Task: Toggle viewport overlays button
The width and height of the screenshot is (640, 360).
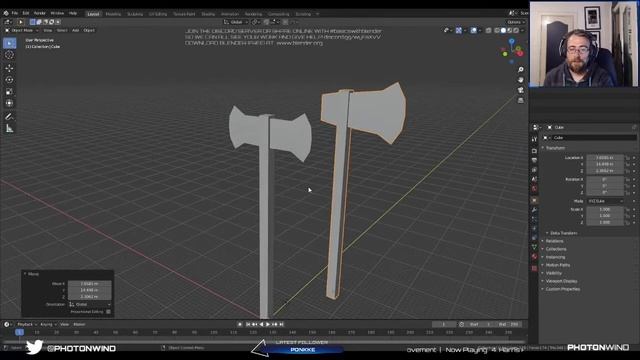Action: coord(473,30)
